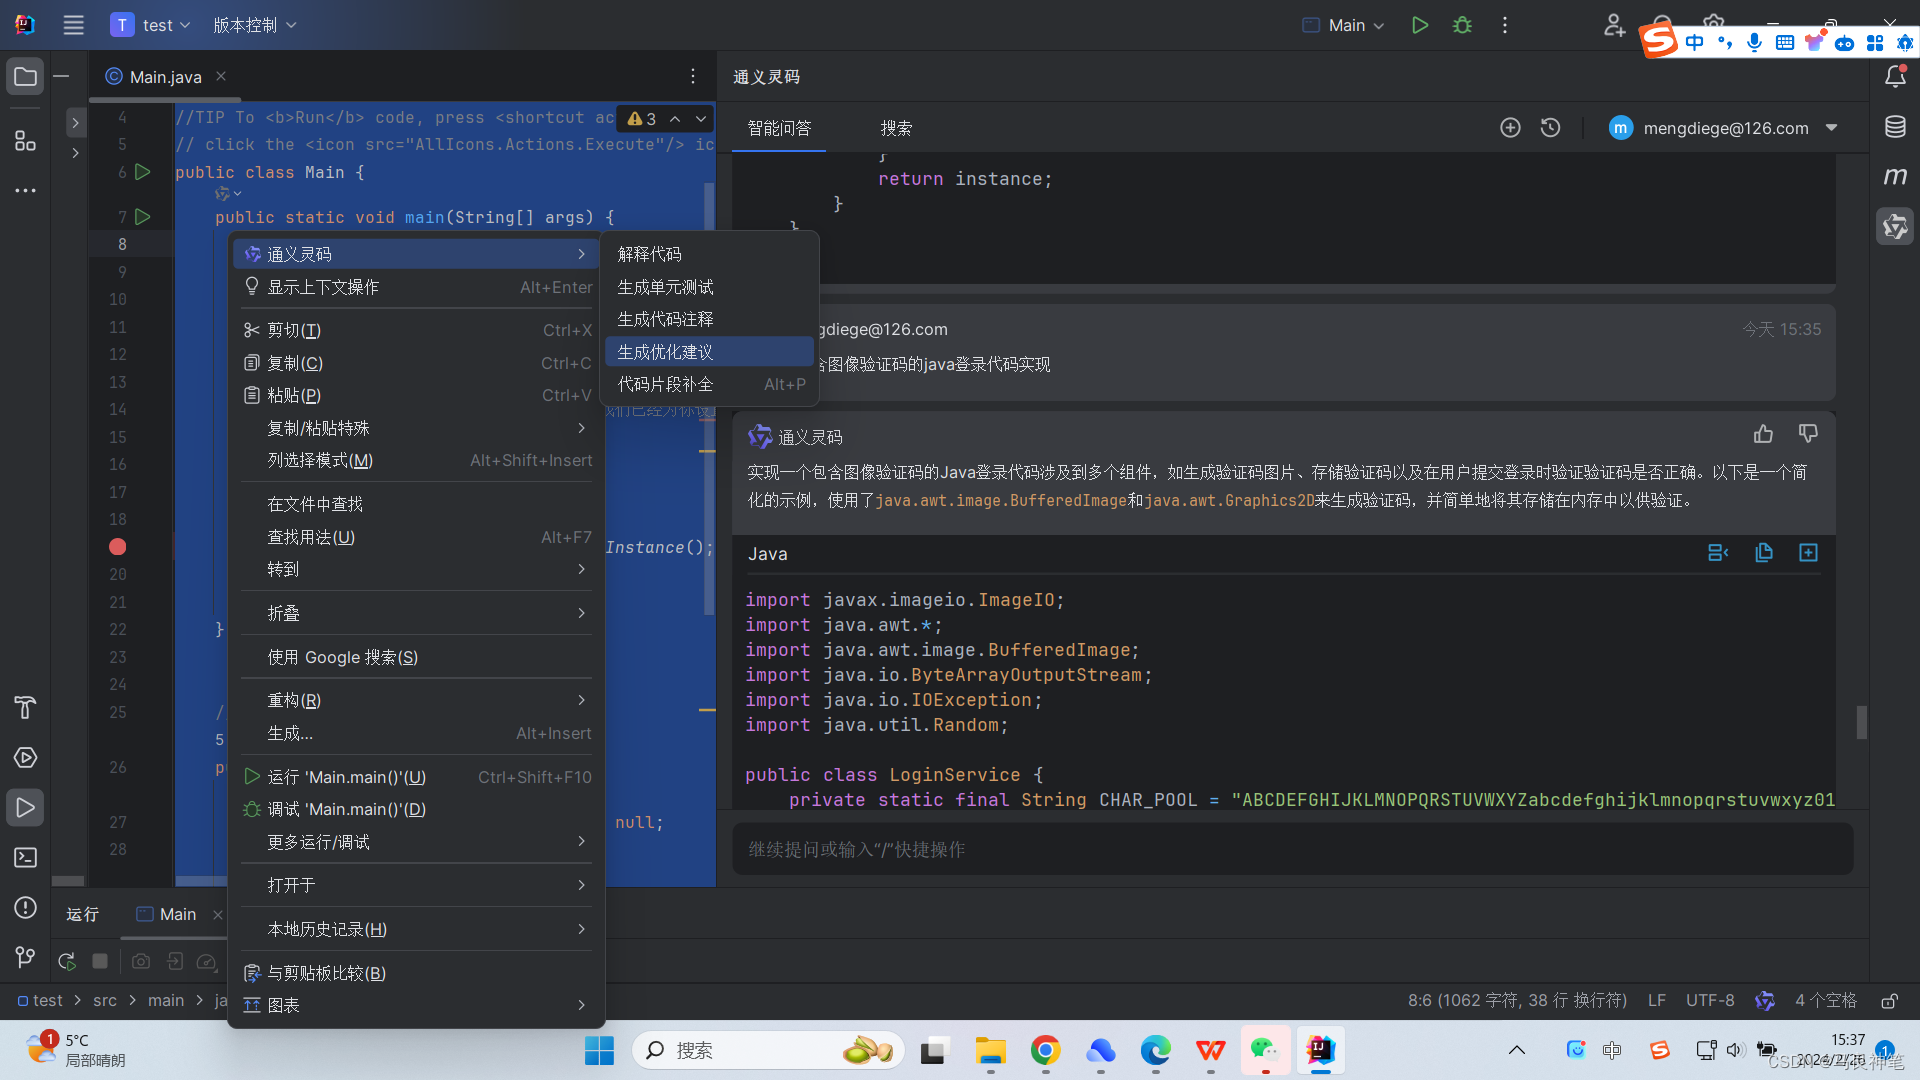Switch to the 智能问答 tab

(x=779, y=128)
